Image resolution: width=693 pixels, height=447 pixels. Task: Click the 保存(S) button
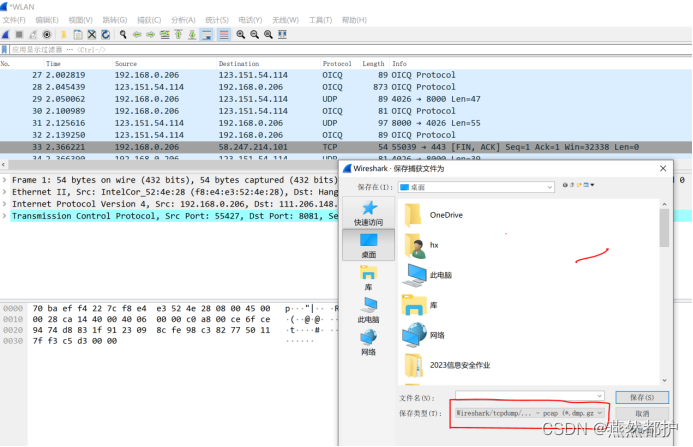642,397
